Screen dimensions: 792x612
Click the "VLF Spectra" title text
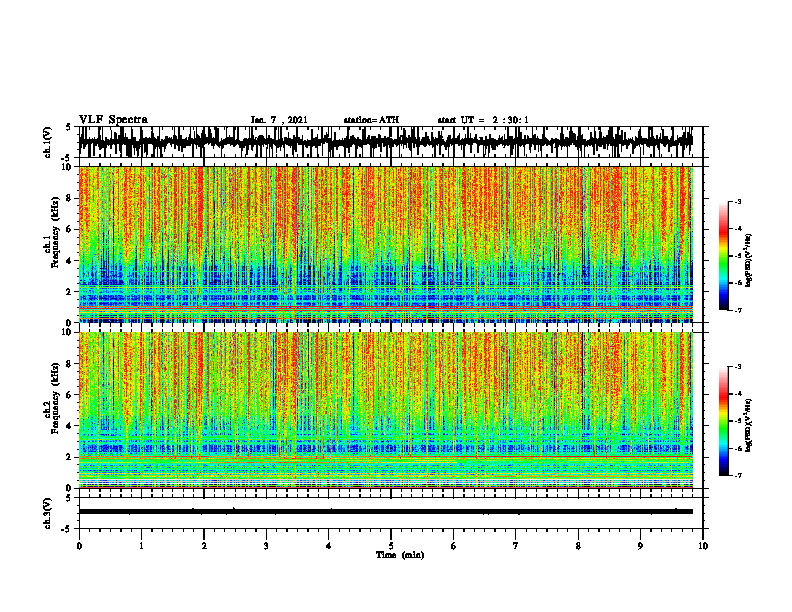pyautogui.click(x=113, y=120)
